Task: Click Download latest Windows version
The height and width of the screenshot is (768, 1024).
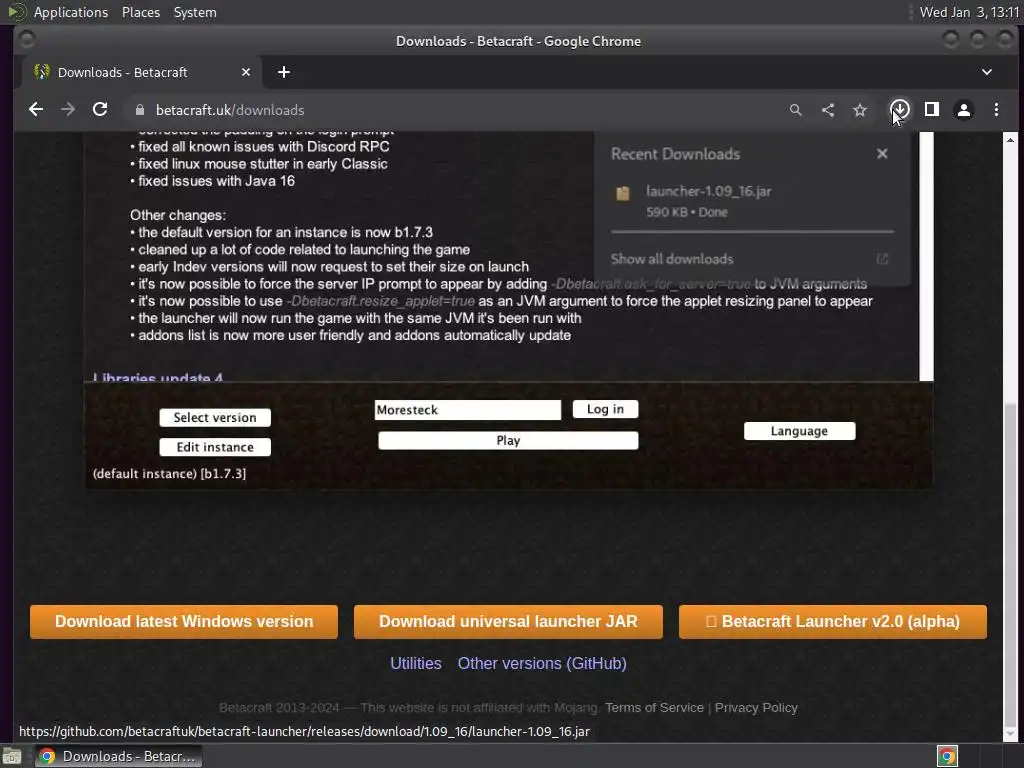Action: pyautogui.click(x=184, y=622)
